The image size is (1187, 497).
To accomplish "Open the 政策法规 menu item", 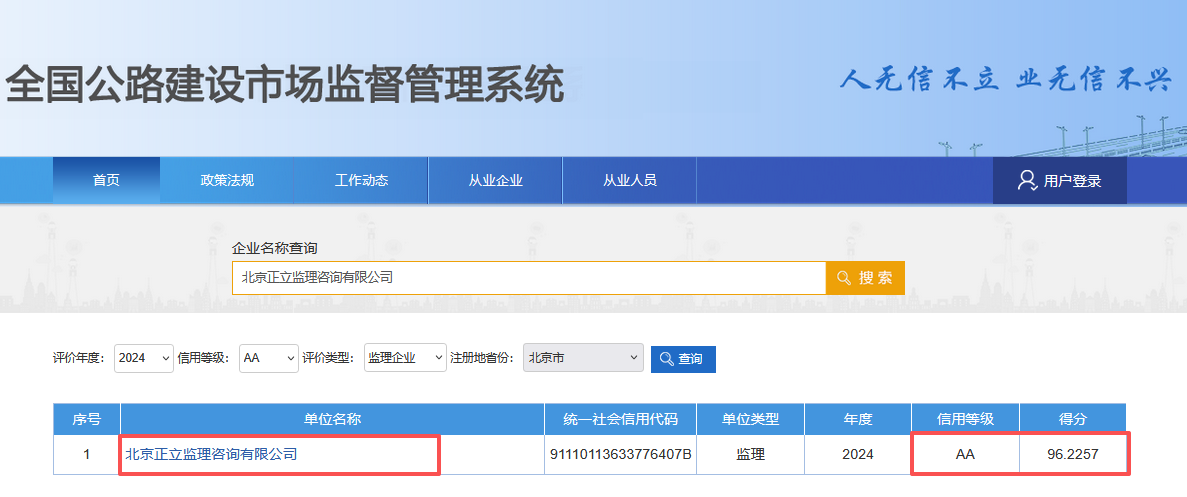I will (x=227, y=180).
